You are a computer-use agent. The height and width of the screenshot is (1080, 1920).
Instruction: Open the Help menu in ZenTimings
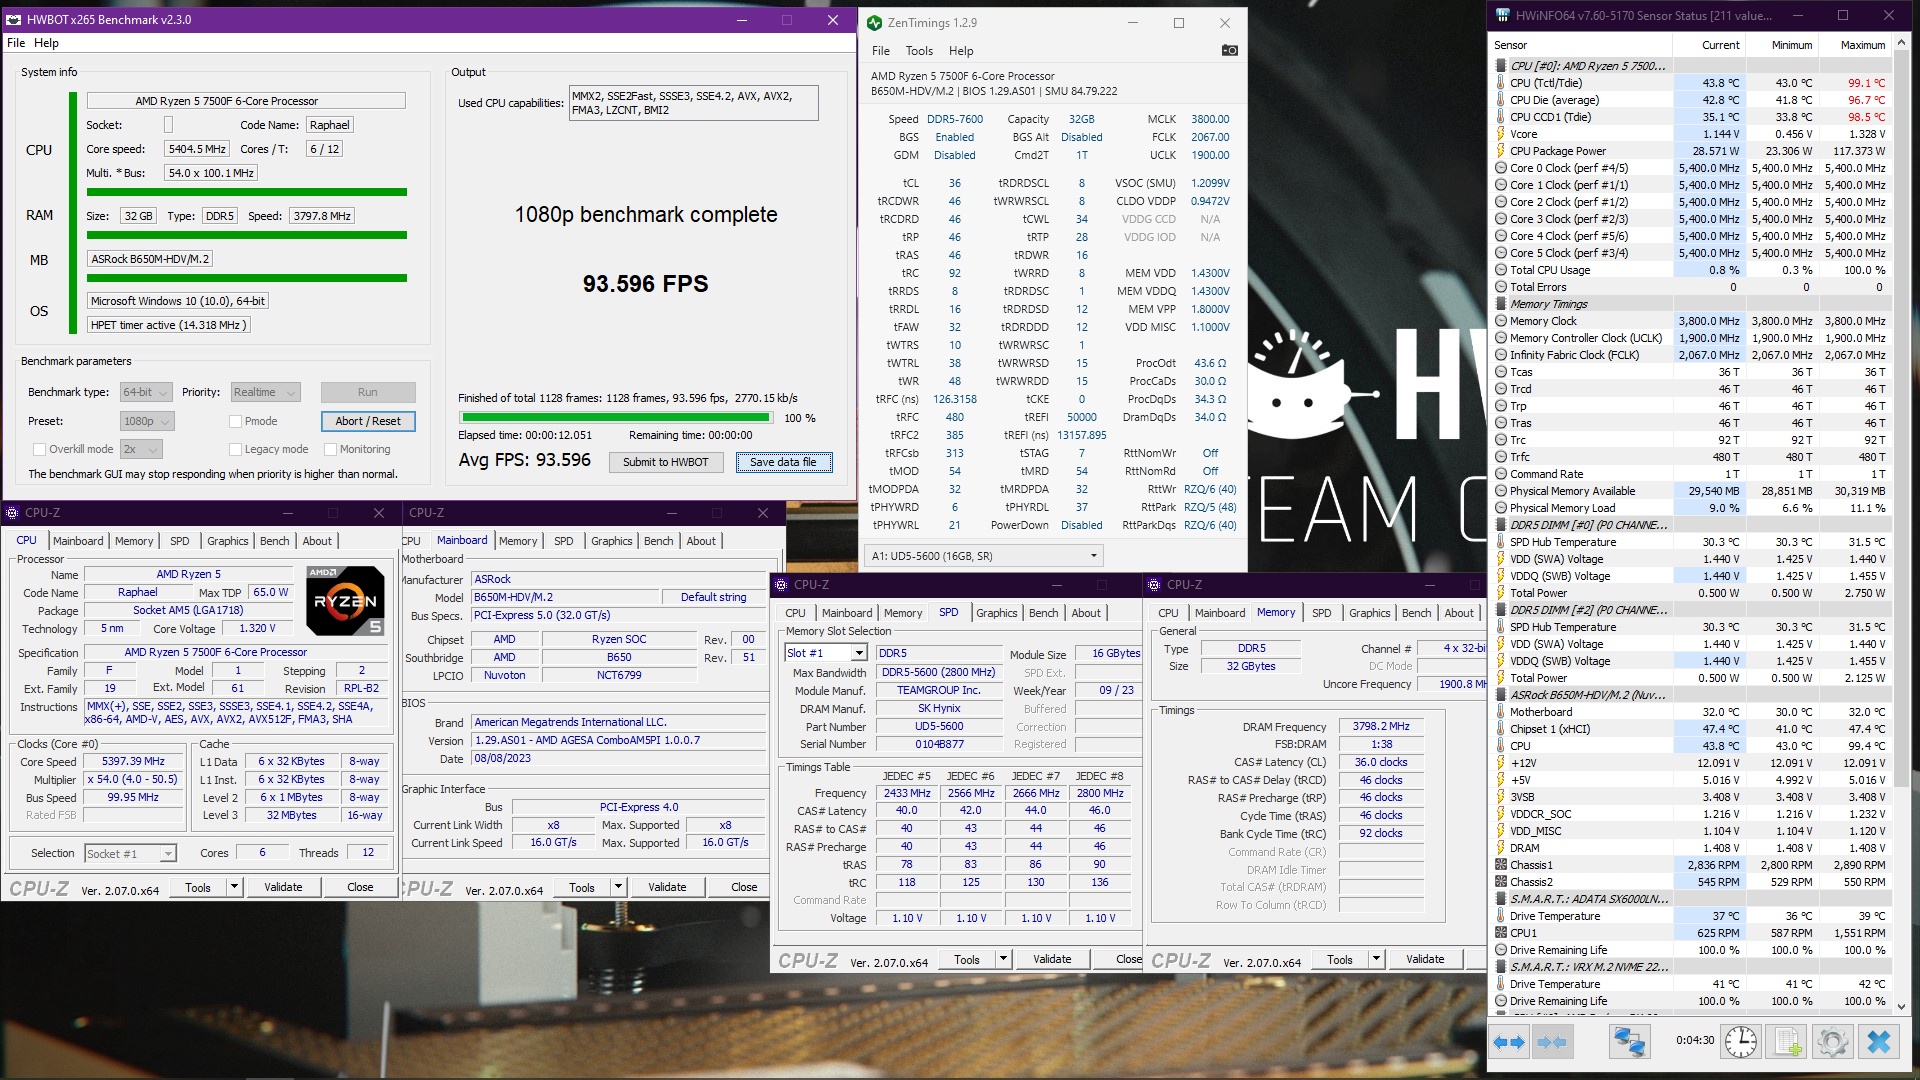click(960, 51)
